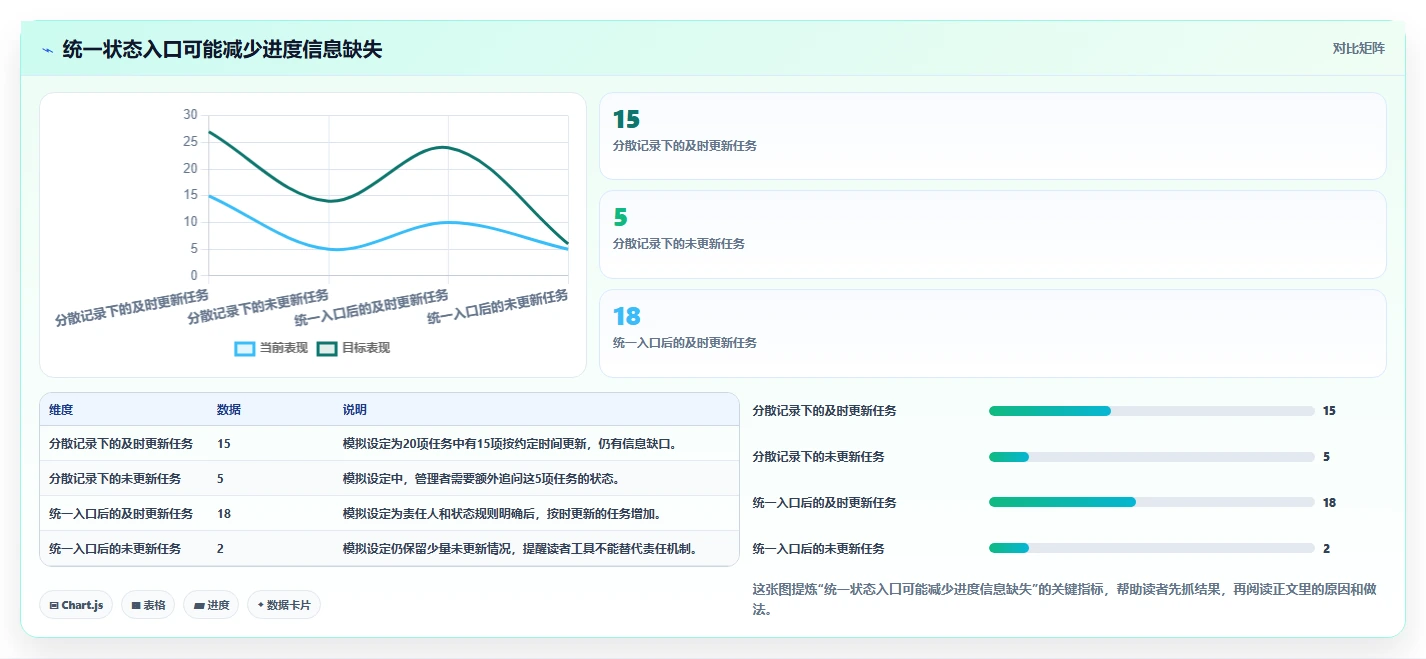The width and height of the screenshot is (1426, 659).
Task: Toggle the 目标表现 legend swatch
Action: (327, 348)
